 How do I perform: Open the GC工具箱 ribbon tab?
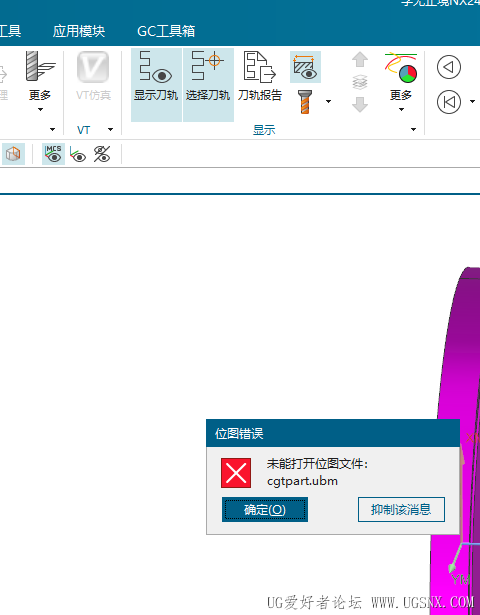(166, 31)
